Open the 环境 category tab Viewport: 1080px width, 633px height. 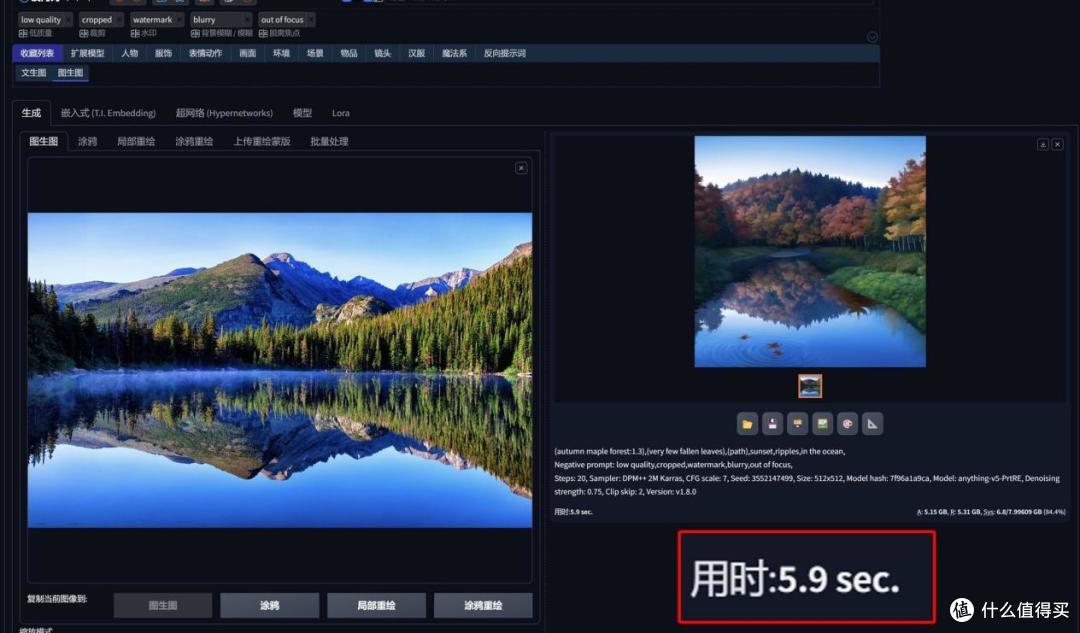click(x=281, y=53)
